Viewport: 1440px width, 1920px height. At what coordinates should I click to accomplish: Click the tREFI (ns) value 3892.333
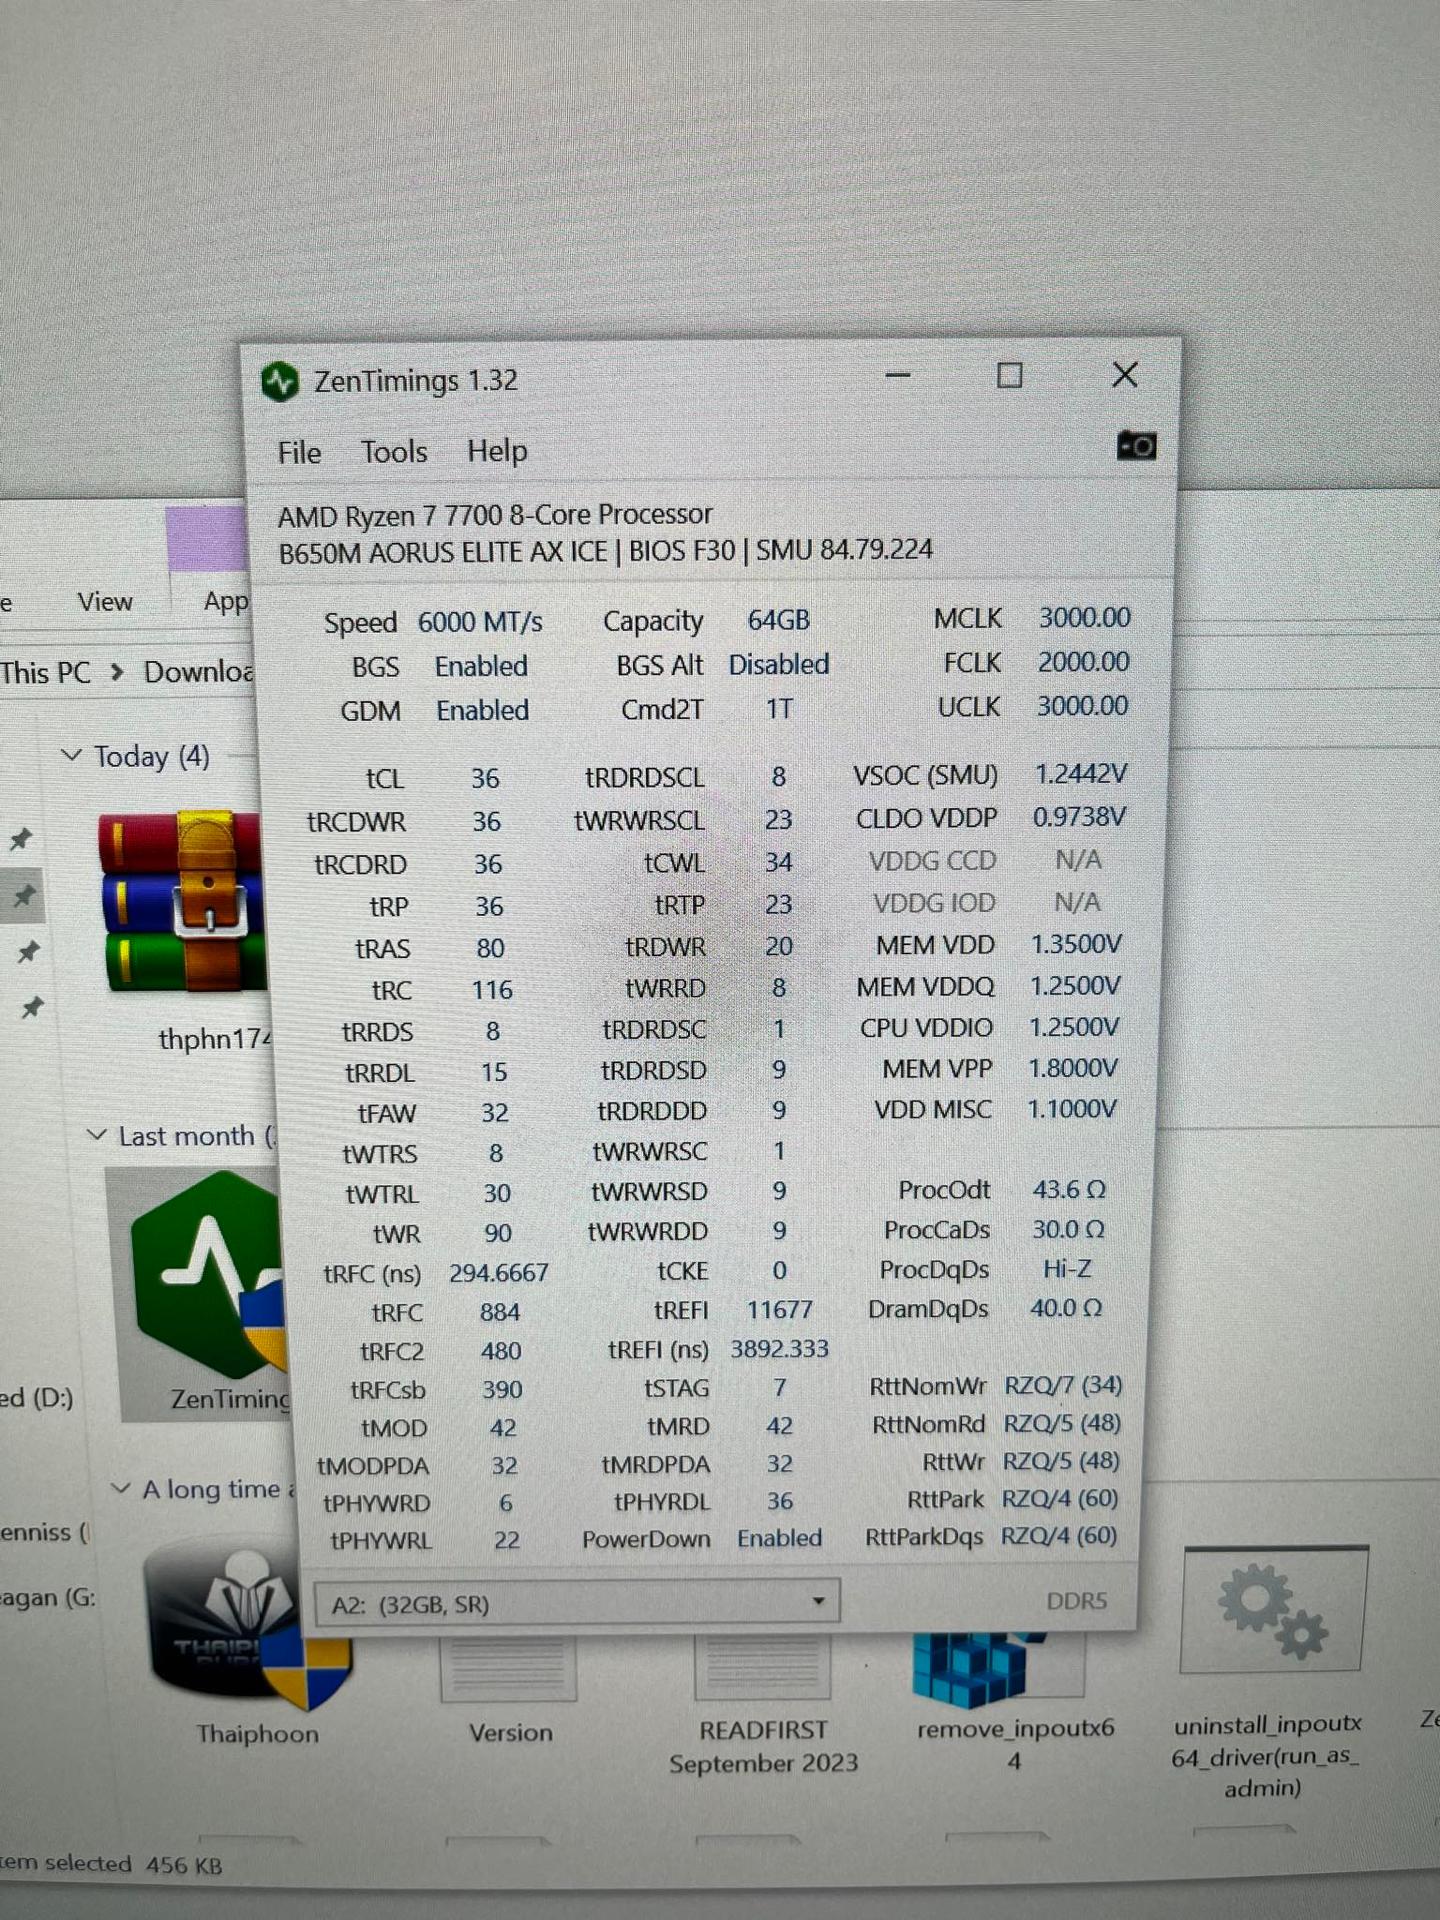780,1349
